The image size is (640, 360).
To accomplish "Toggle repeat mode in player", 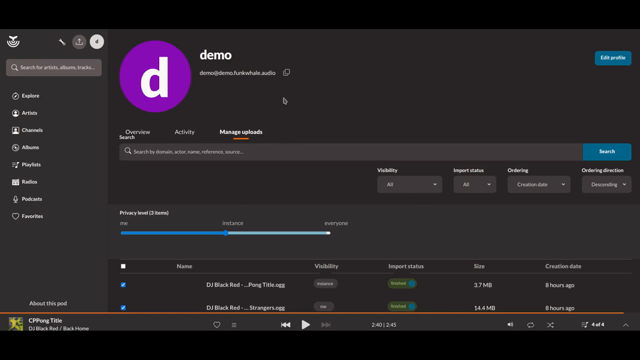I will (531, 325).
